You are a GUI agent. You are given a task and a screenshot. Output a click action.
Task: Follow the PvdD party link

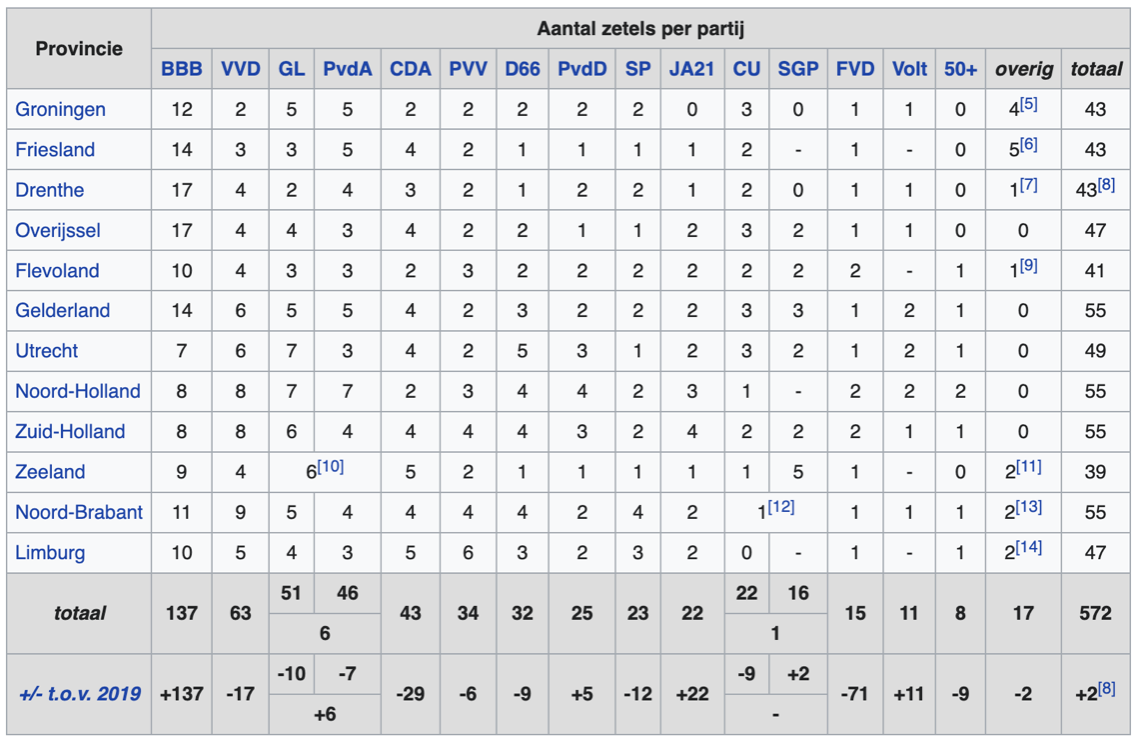[582, 69]
